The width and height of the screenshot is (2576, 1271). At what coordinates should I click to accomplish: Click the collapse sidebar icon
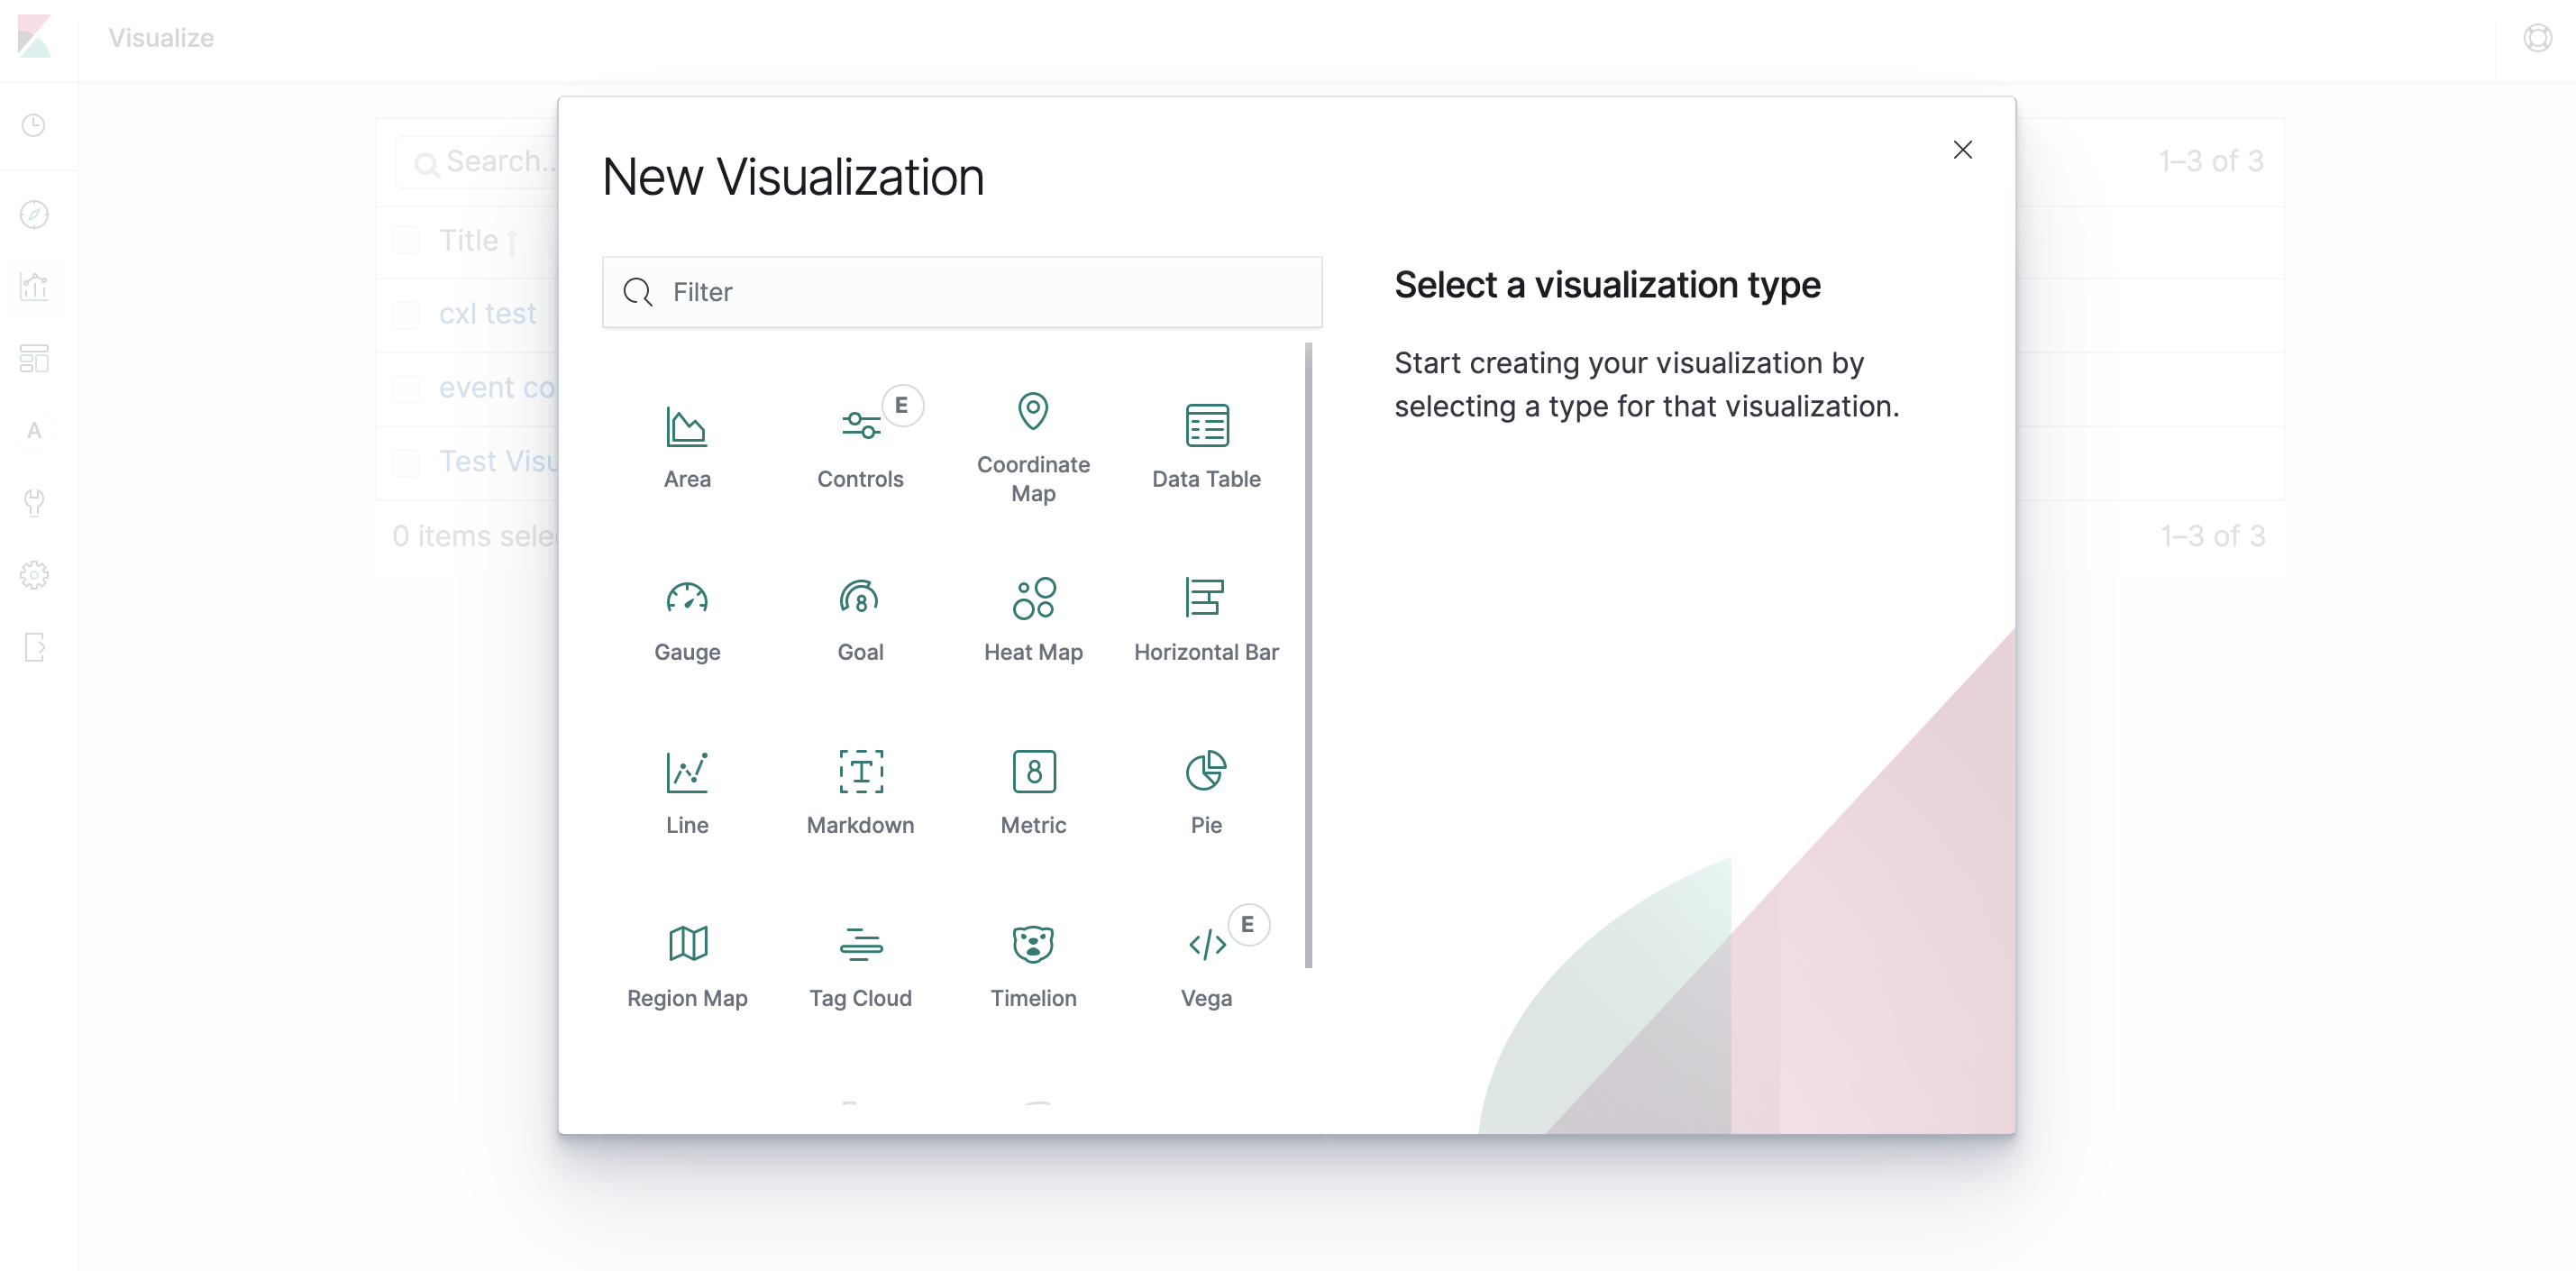[34, 647]
